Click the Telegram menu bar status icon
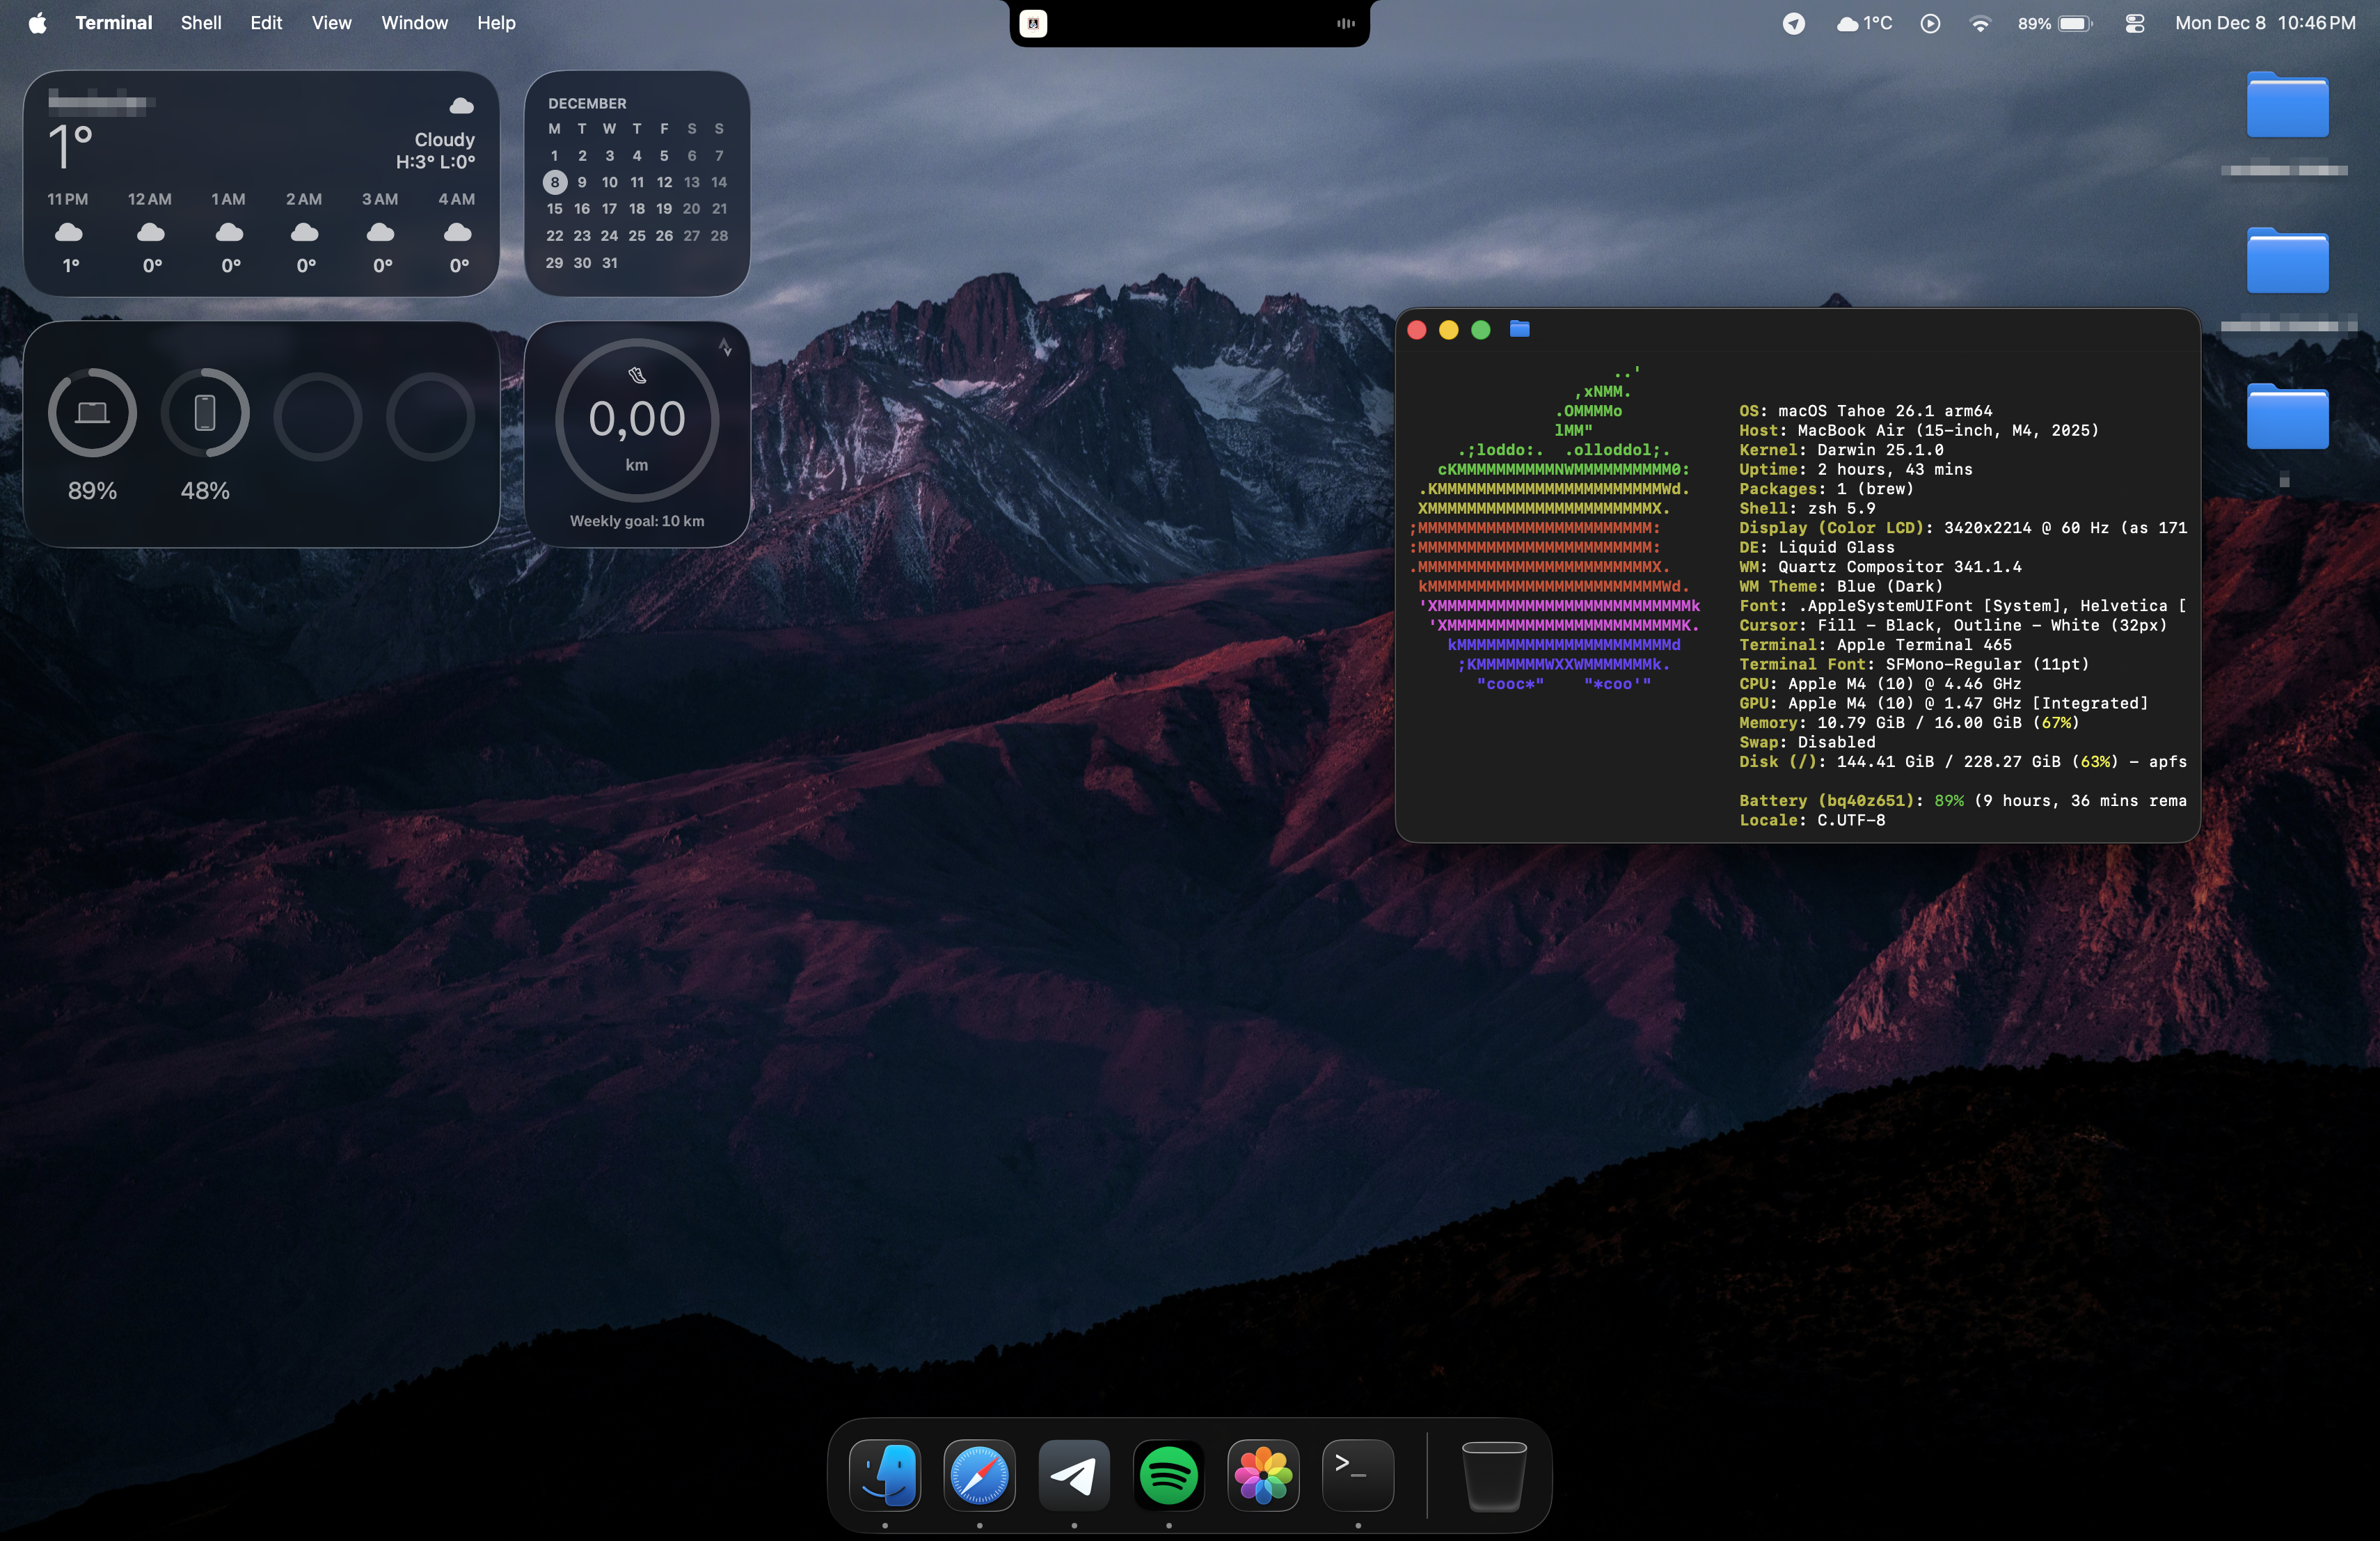The image size is (2380, 1541). point(1793,23)
